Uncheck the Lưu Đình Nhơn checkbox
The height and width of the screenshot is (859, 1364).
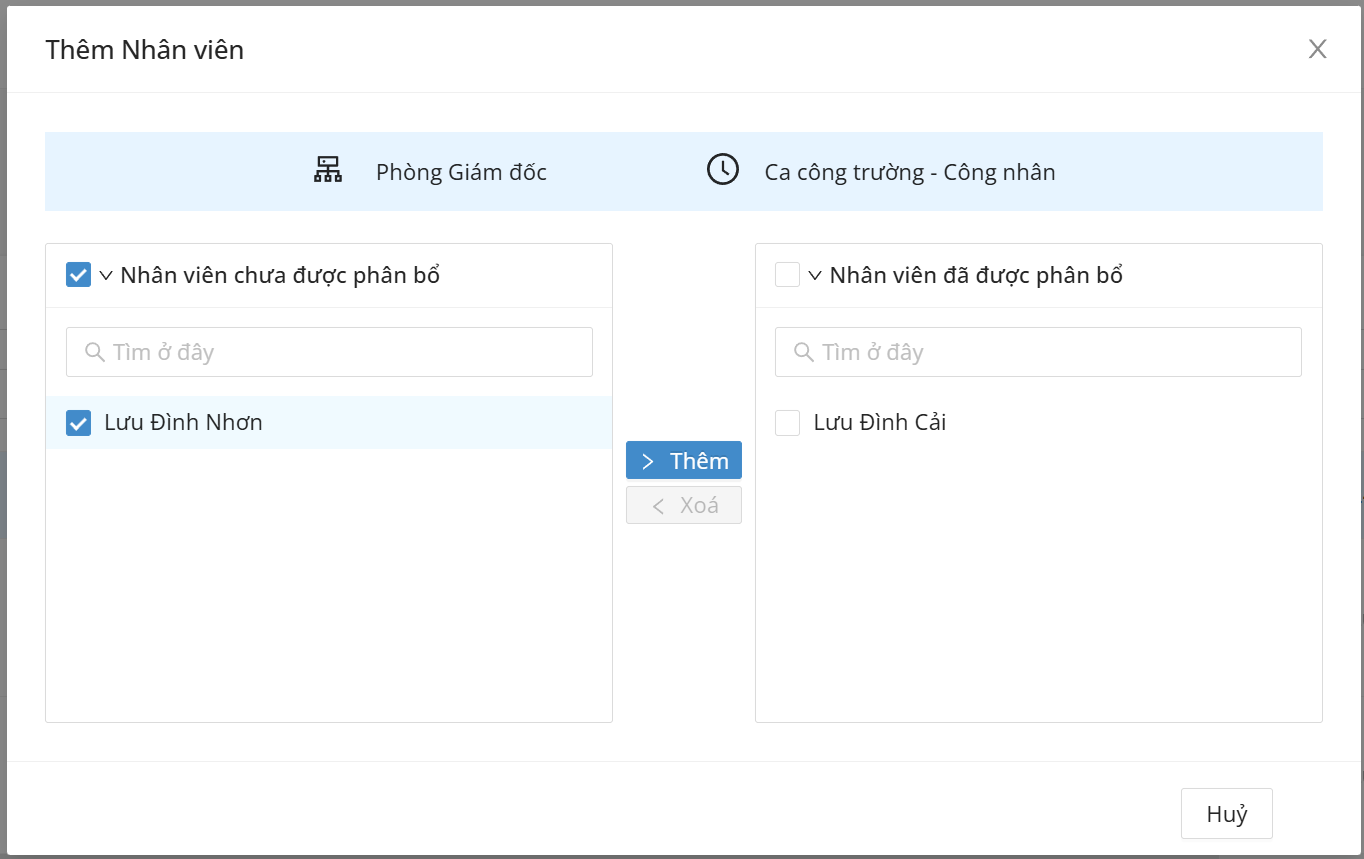78,423
